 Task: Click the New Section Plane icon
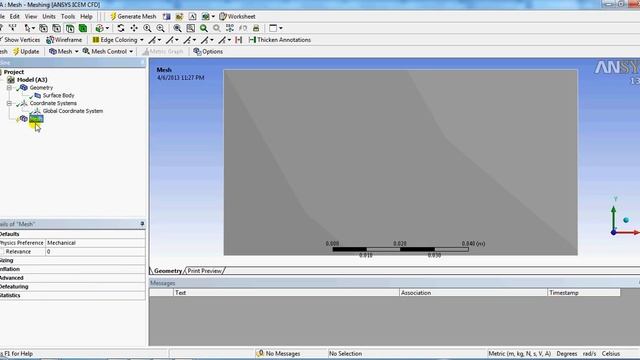click(x=167, y=16)
